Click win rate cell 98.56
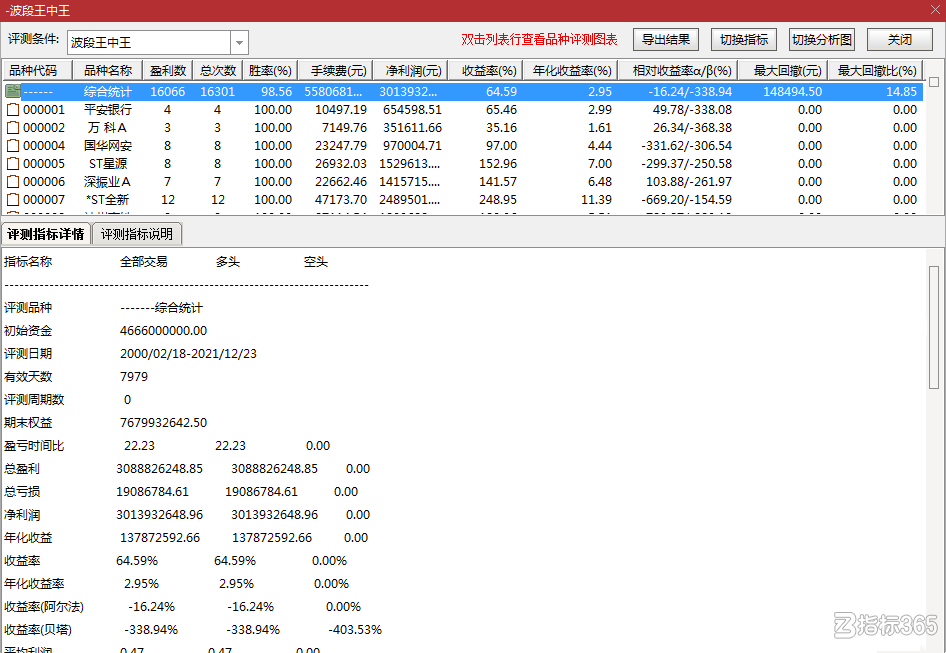946x653 pixels. click(x=276, y=92)
